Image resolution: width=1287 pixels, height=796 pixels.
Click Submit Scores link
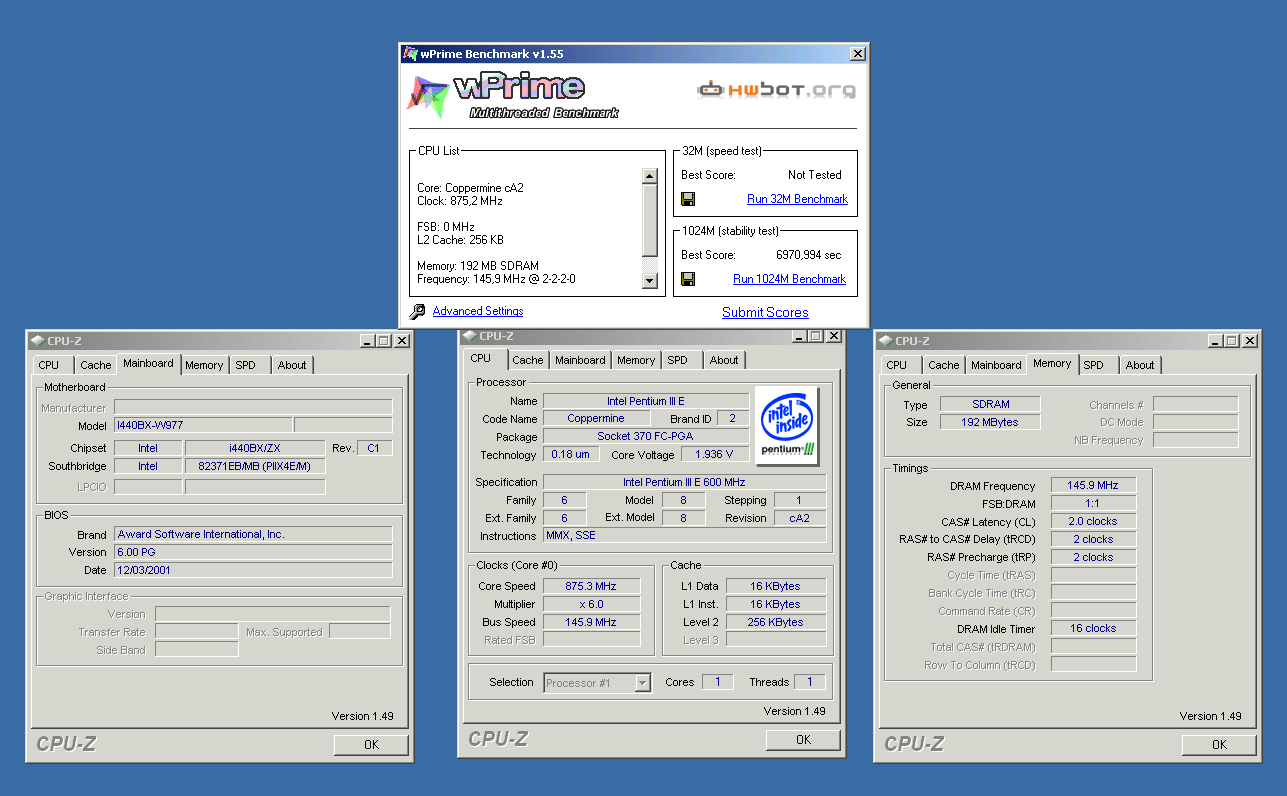pos(765,312)
